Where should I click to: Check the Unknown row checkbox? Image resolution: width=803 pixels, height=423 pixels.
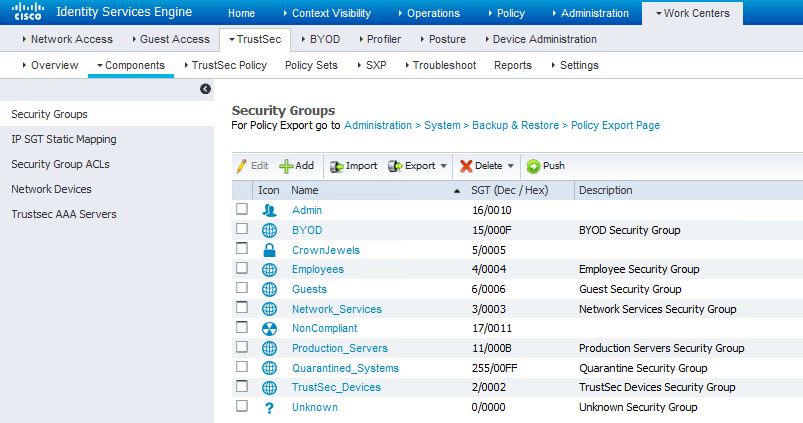(x=242, y=406)
